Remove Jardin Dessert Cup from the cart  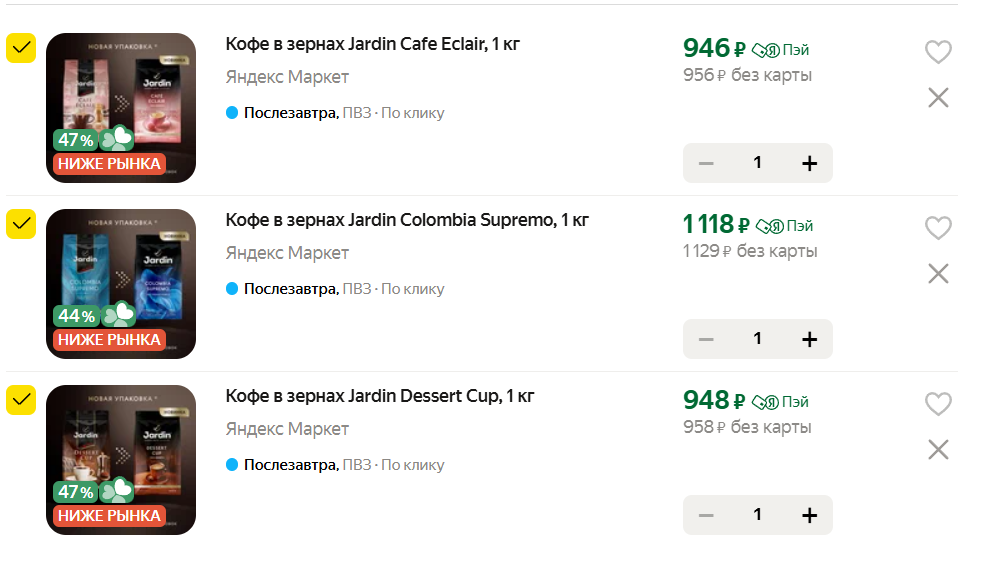point(938,450)
